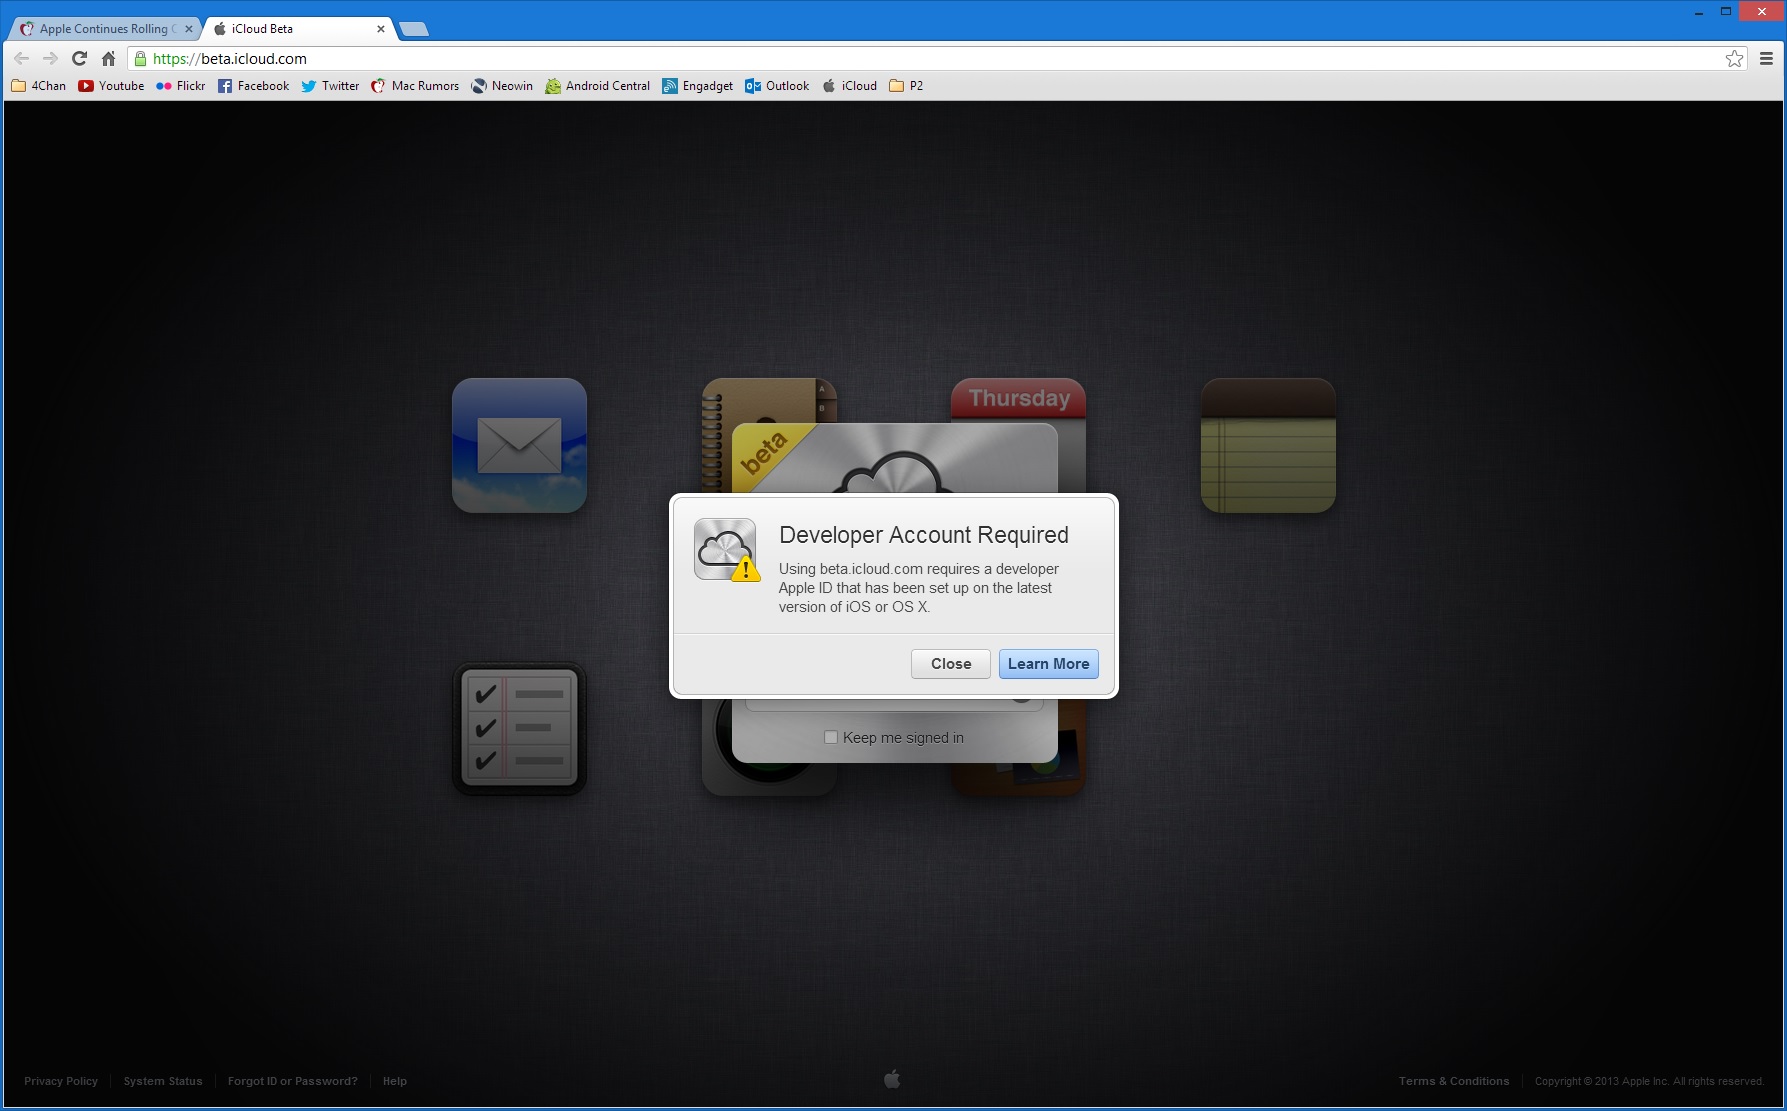Click the Learn More button

point(1049,664)
